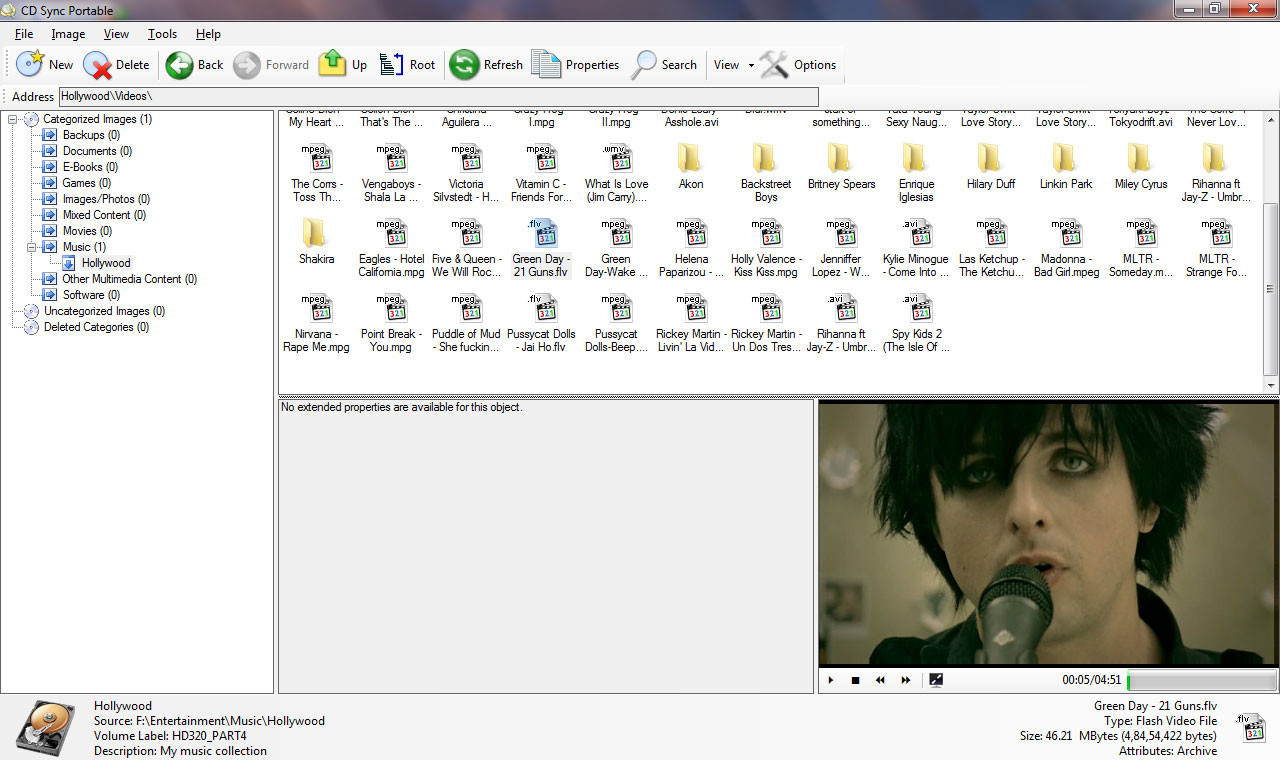The height and width of the screenshot is (760, 1280).
Task: Open the View dropdown in toolbar
Action: [733, 65]
